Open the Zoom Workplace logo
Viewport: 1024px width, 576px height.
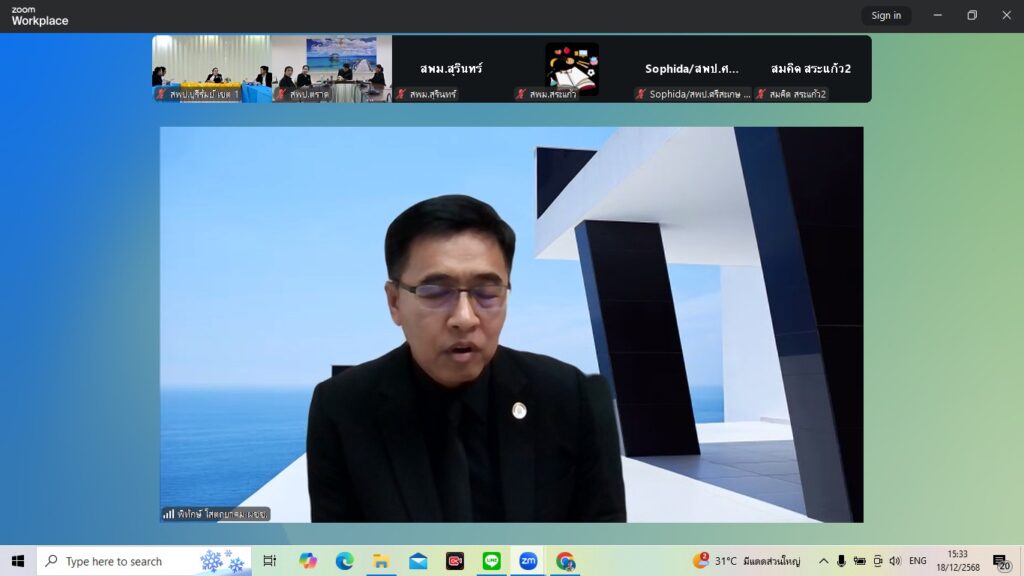[40, 16]
